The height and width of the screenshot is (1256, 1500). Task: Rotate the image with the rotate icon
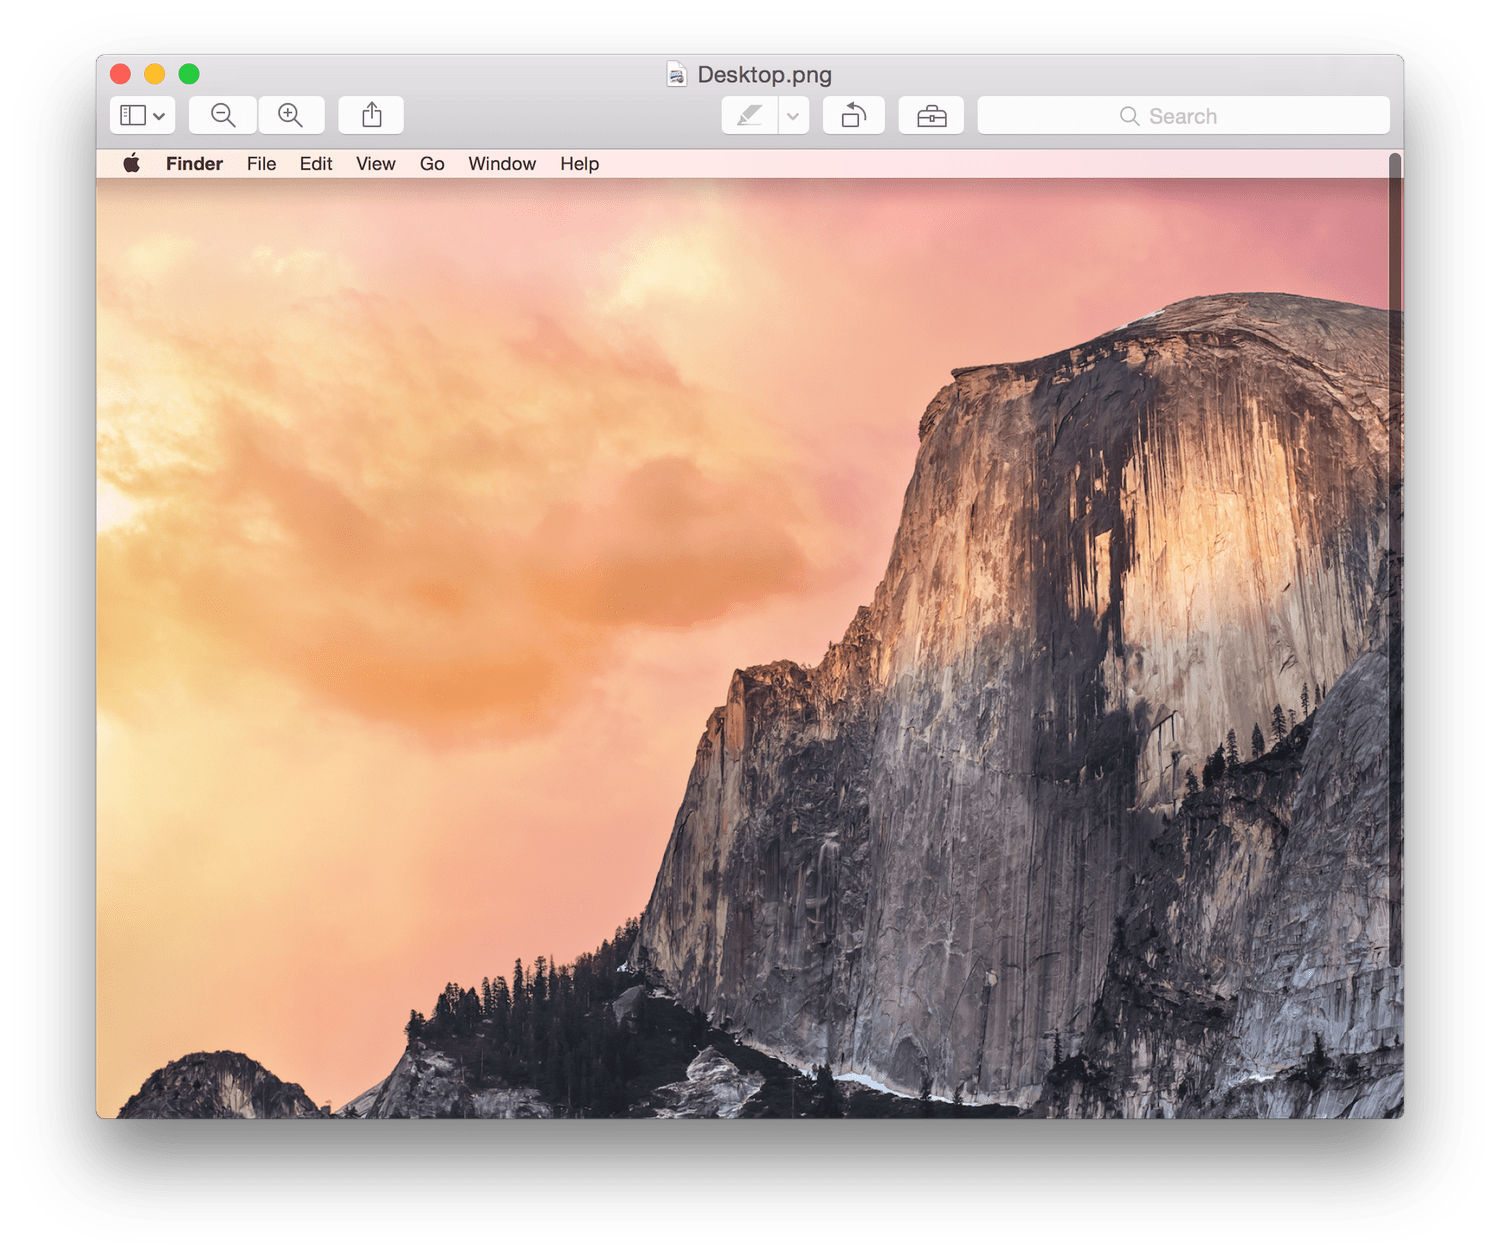[854, 115]
